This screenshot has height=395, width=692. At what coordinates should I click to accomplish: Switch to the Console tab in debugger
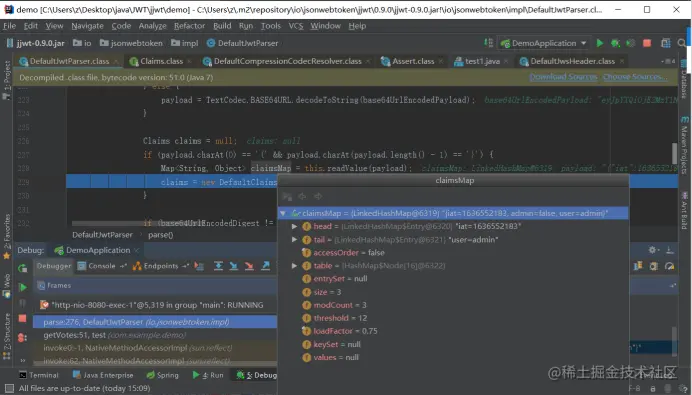(x=102, y=266)
